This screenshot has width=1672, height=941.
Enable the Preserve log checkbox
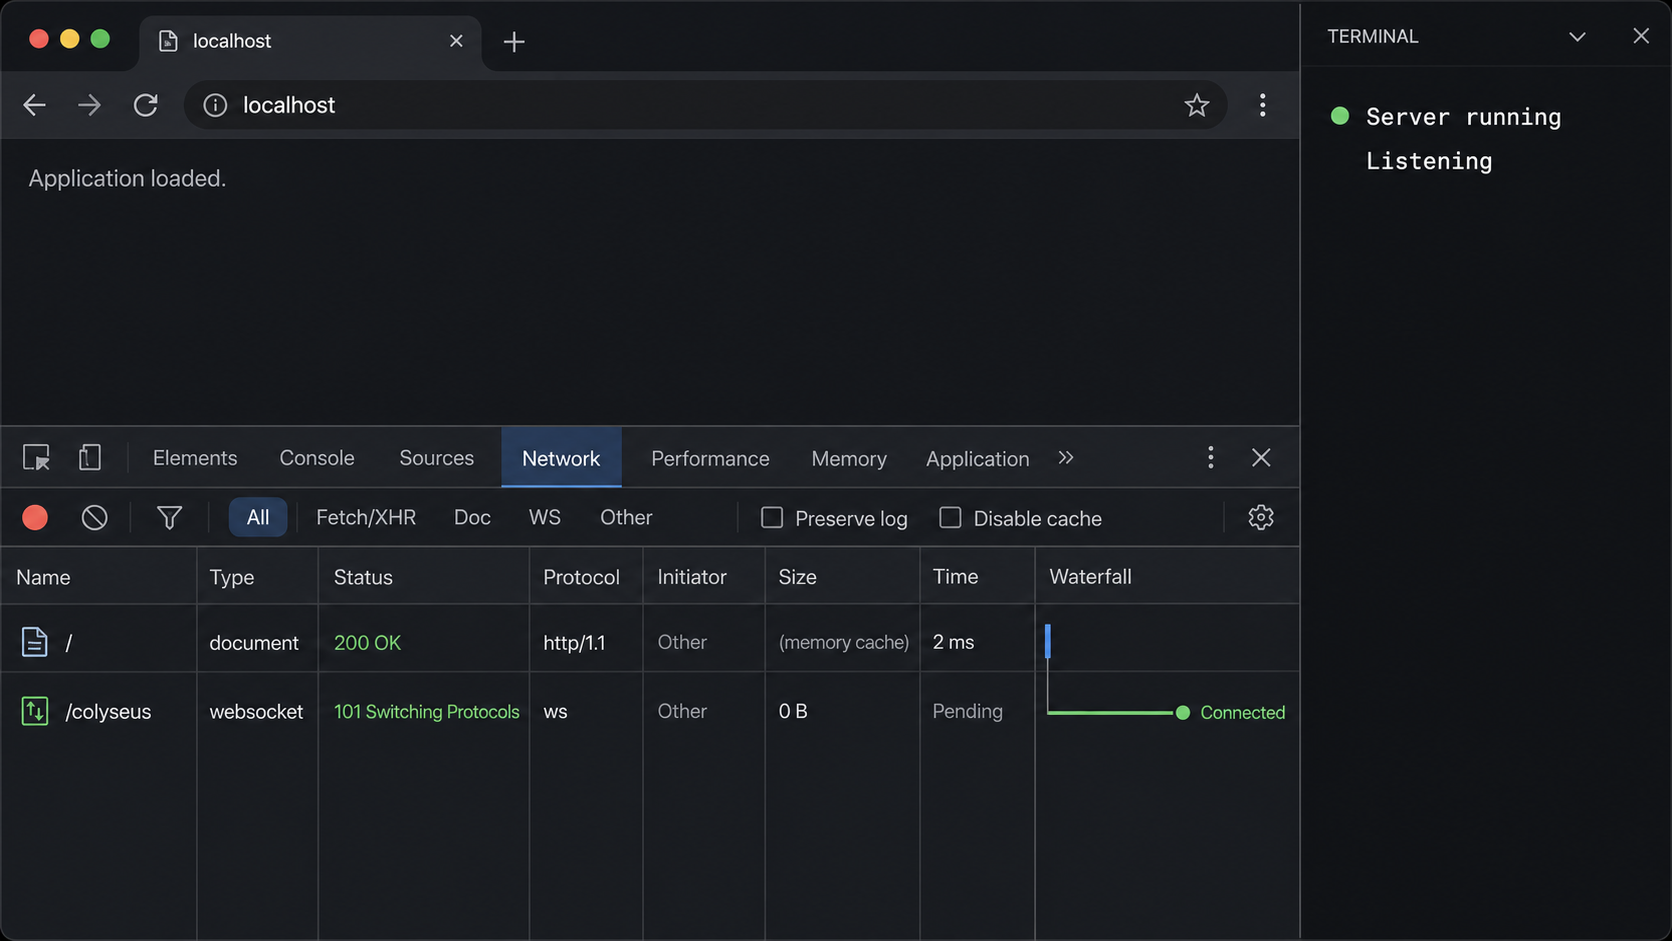pos(772,517)
